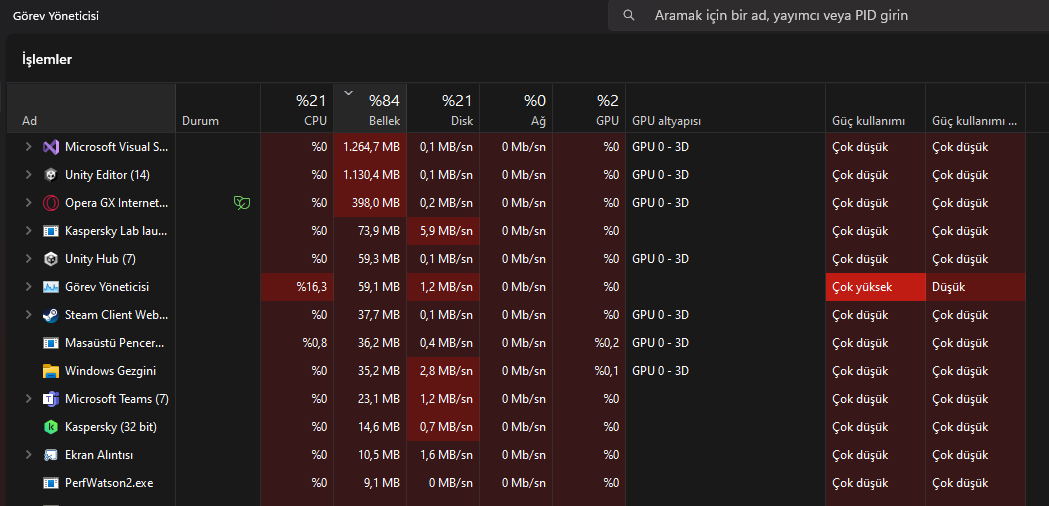This screenshot has width=1049, height=506.
Task: Click the Microsoft Teams process icon
Action: point(51,399)
